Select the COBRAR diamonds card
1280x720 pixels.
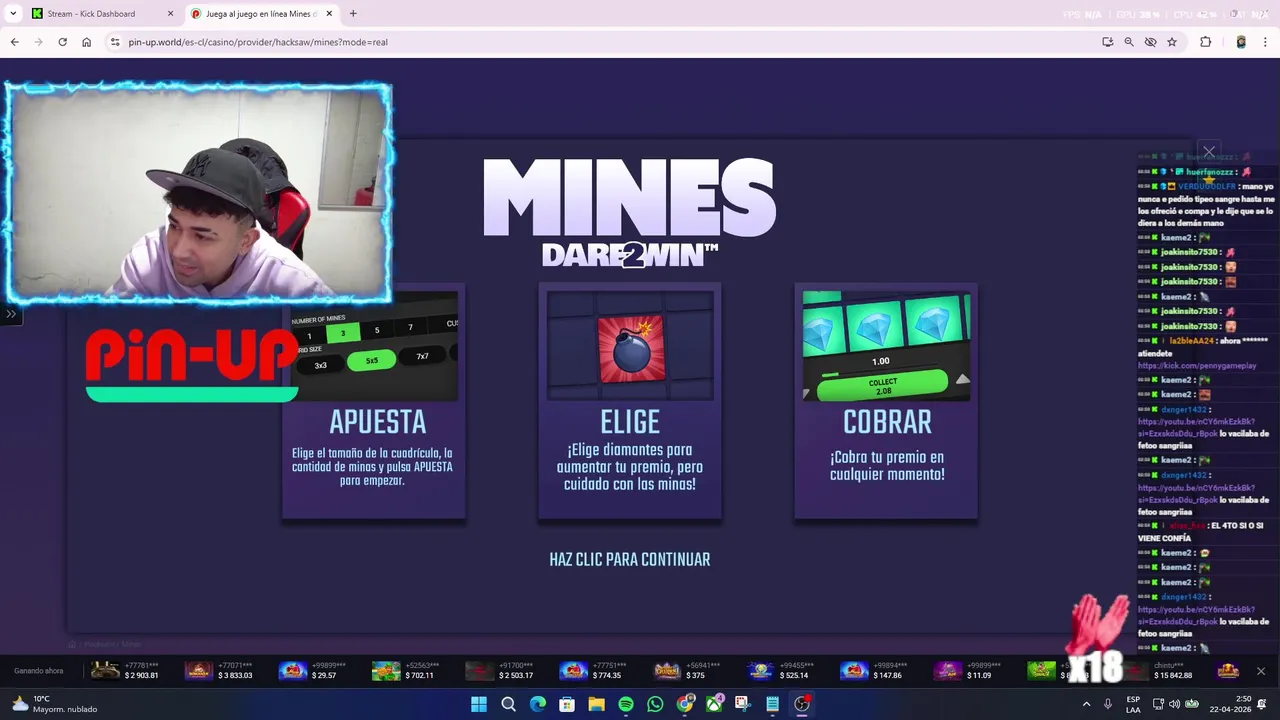[886, 402]
